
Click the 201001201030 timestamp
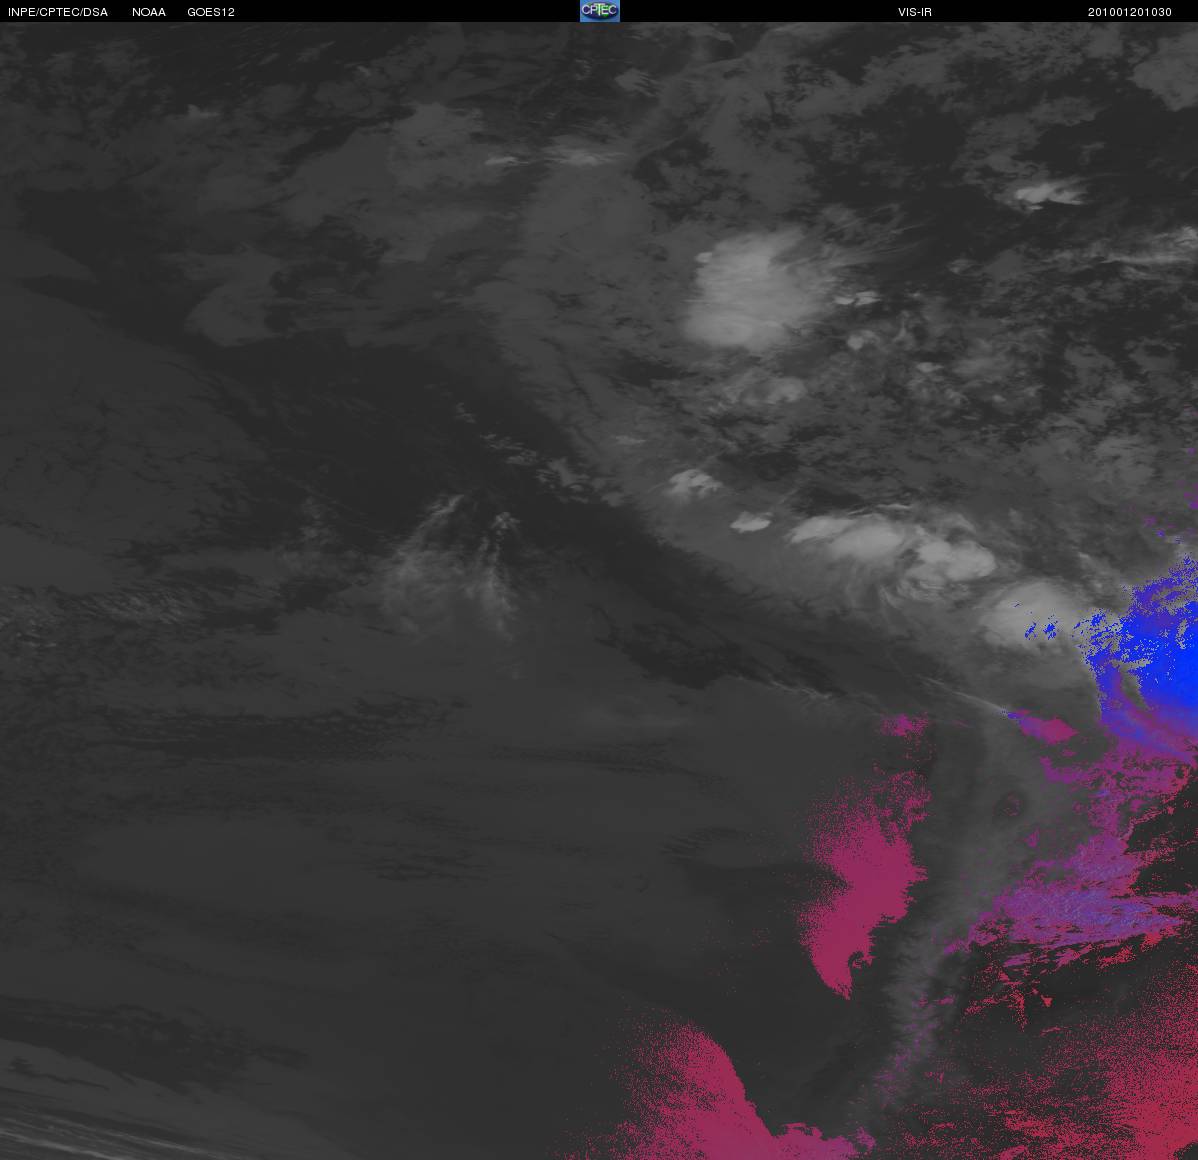(x=1129, y=12)
